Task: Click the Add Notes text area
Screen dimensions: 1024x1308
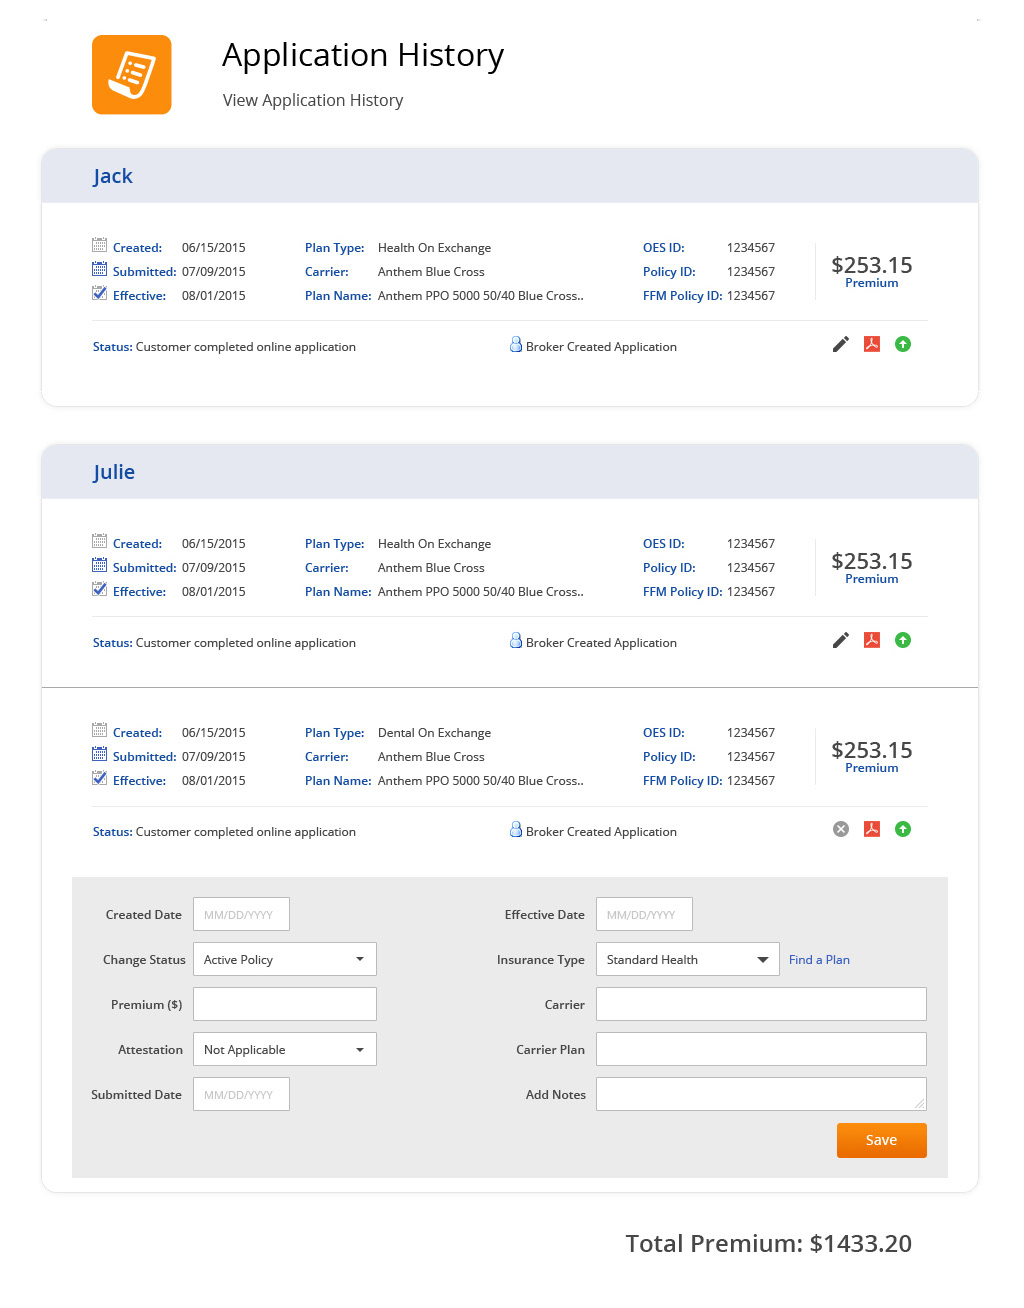Action: (x=761, y=1094)
